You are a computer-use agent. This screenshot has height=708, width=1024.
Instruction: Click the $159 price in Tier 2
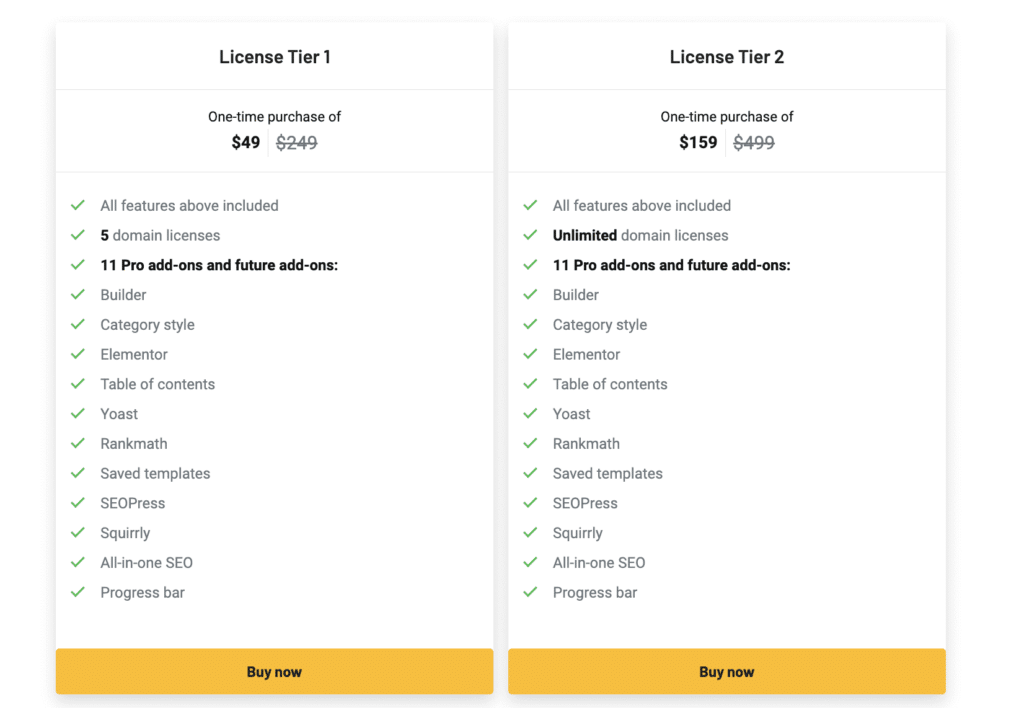click(x=698, y=143)
